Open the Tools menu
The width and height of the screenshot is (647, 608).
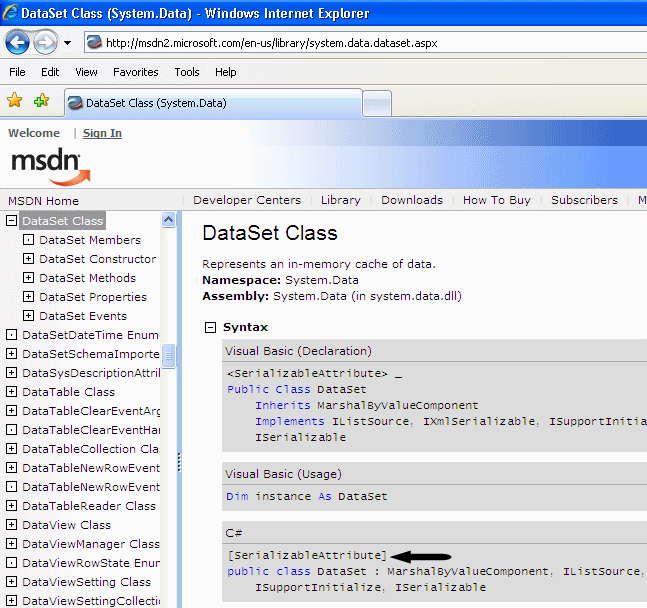(x=187, y=72)
